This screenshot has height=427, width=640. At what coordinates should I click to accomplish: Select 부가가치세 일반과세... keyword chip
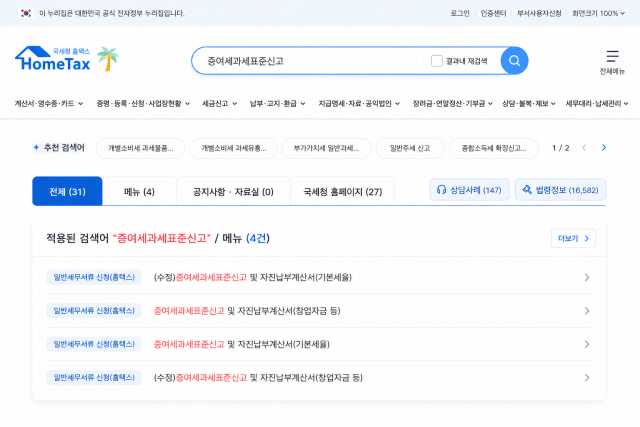point(327,148)
